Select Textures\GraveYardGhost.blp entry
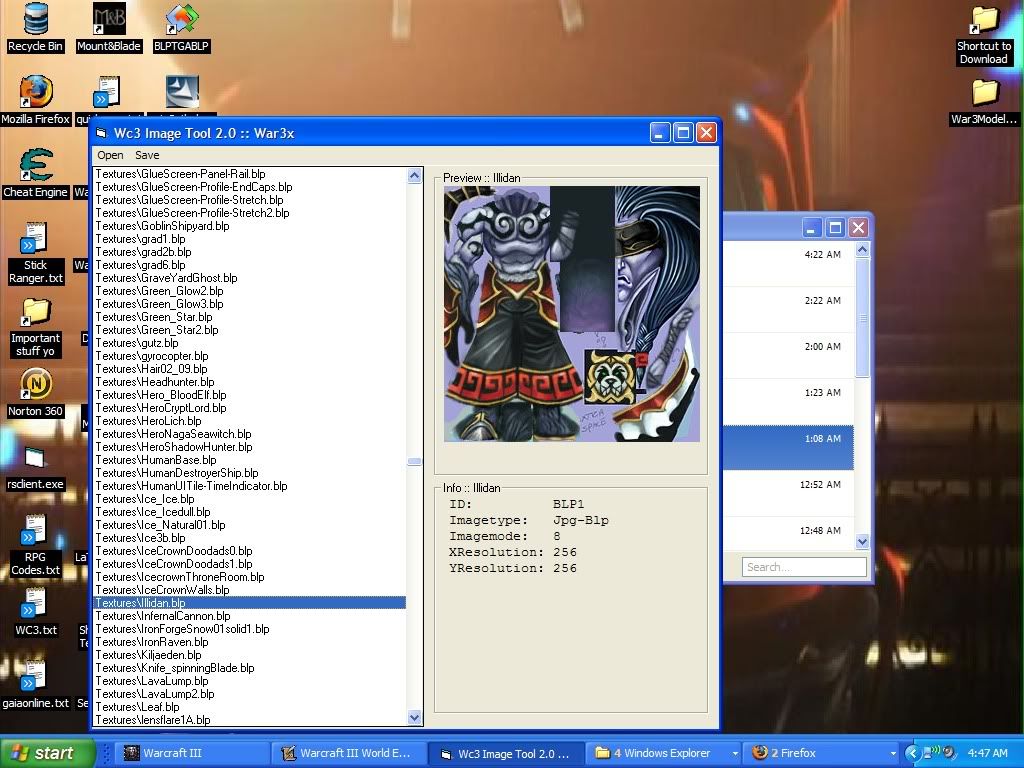The height and width of the screenshot is (768, 1024). point(250,278)
